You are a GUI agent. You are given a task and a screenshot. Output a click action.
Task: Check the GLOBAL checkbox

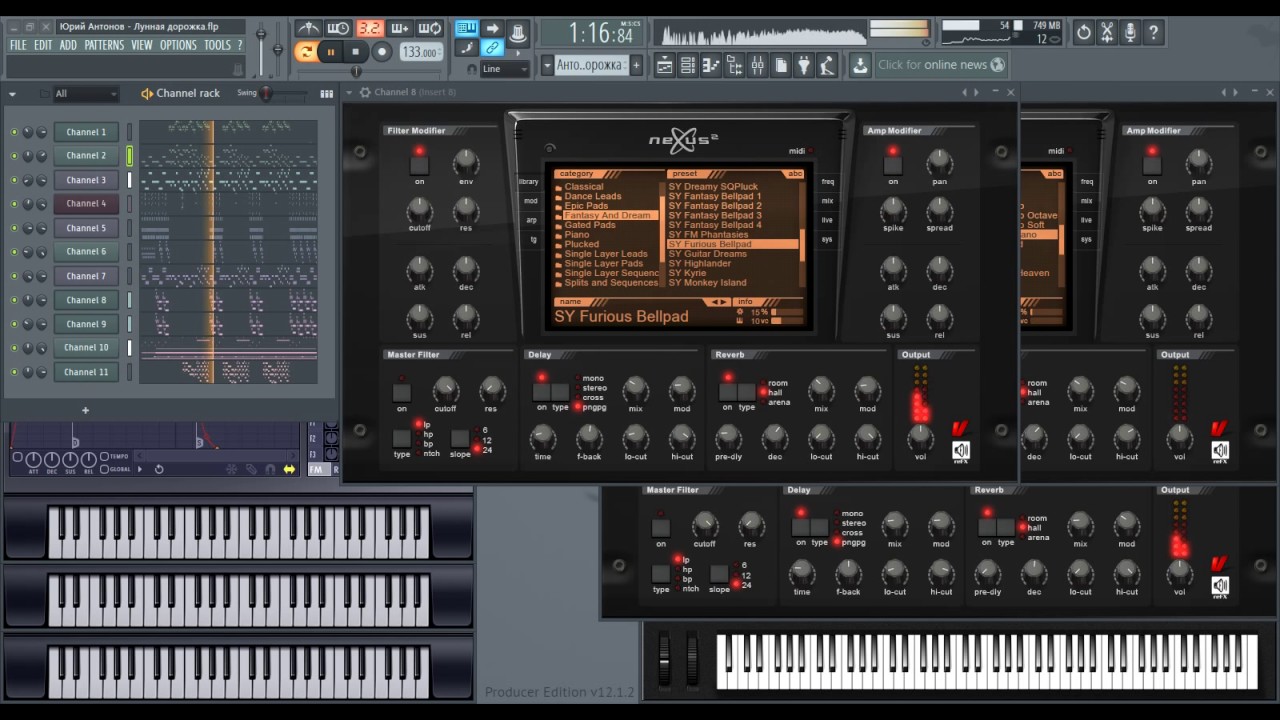pyautogui.click(x=105, y=469)
